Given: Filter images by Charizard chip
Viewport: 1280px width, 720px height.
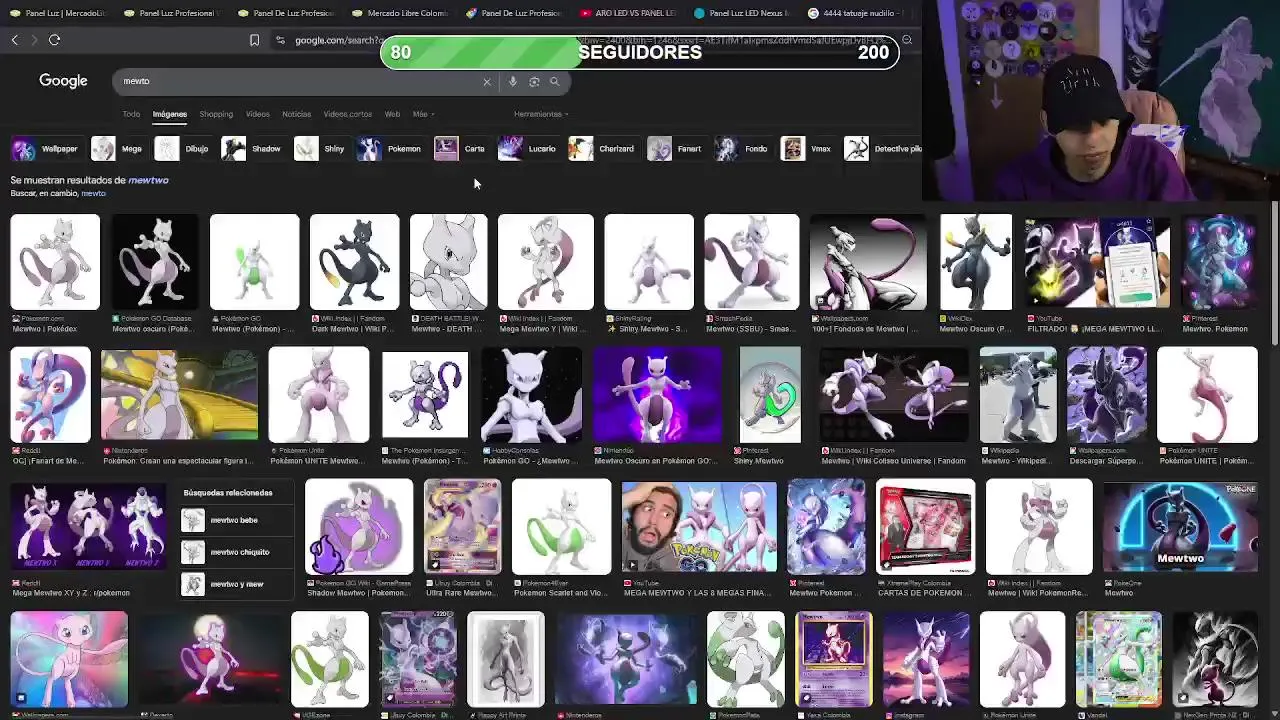Looking at the screenshot, I should [x=601, y=149].
